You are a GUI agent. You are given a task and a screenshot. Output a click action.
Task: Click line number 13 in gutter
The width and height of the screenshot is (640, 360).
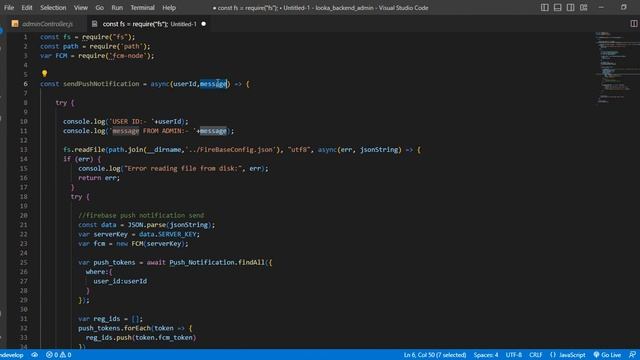[x=24, y=149]
